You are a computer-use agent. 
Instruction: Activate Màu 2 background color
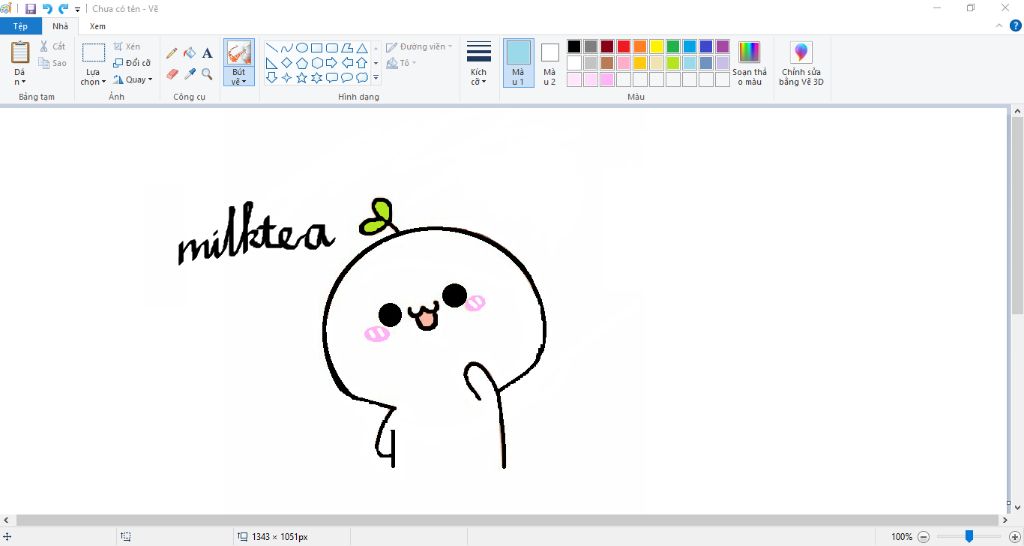click(x=550, y=63)
